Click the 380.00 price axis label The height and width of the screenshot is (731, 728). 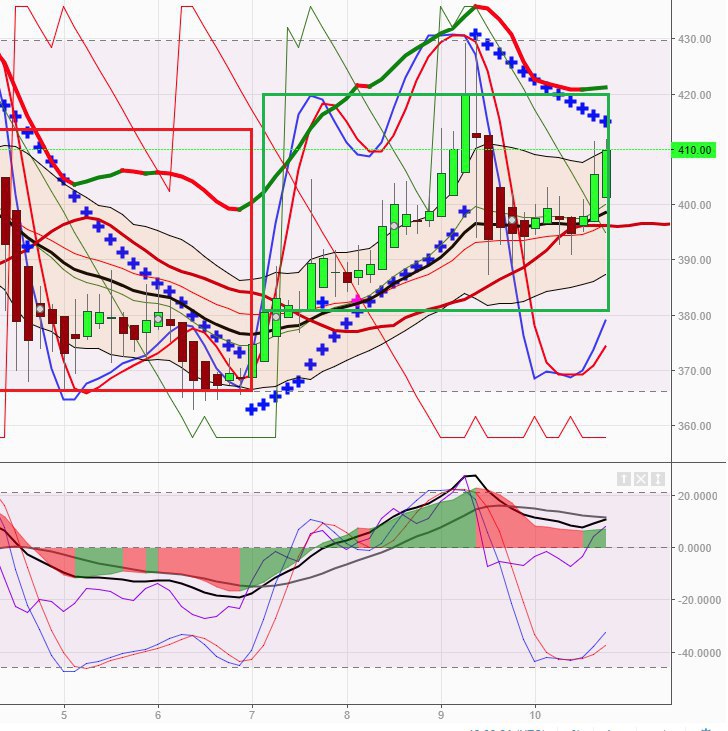[694, 316]
